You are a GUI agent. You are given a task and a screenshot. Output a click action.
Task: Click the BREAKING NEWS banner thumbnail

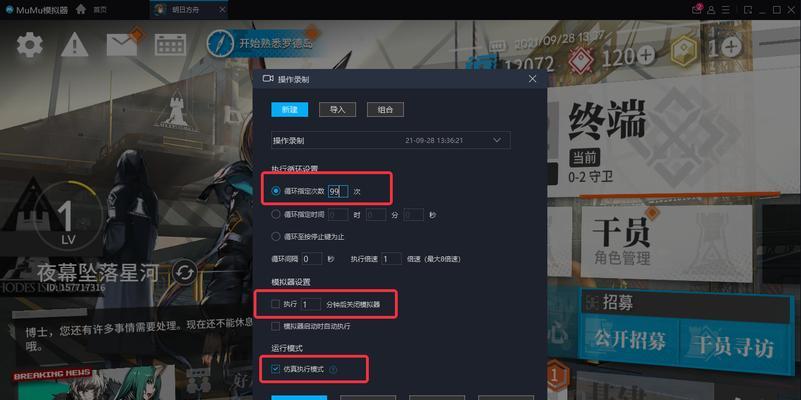click(x=95, y=383)
